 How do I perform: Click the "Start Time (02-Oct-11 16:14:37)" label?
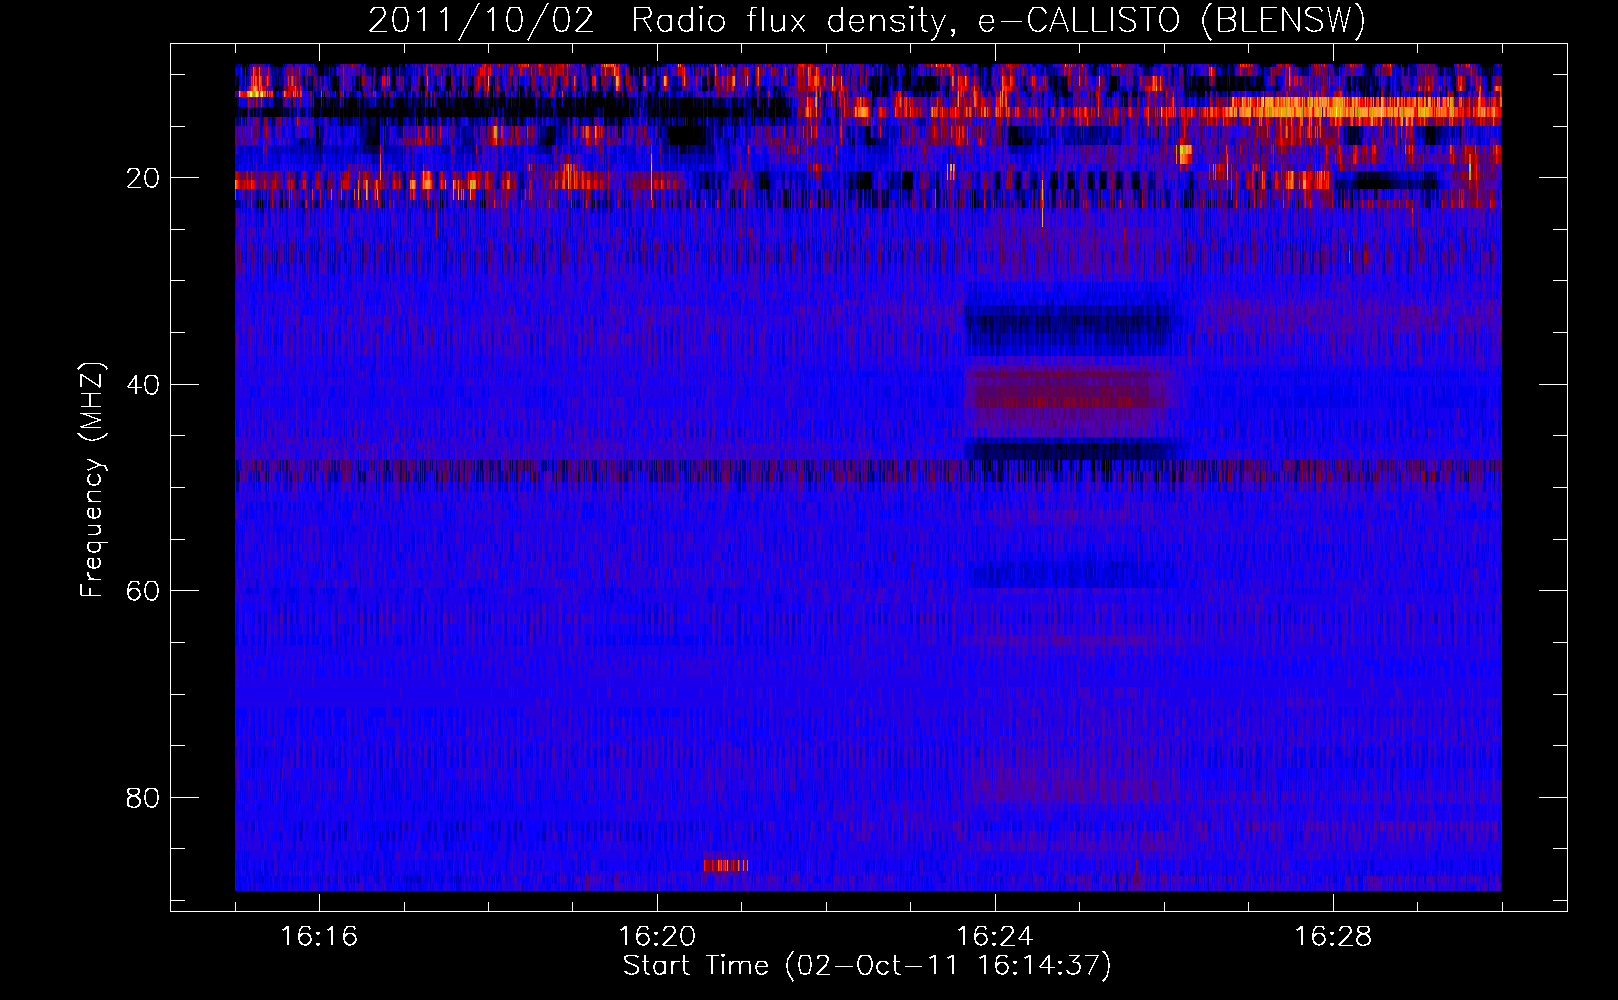tap(867, 966)
